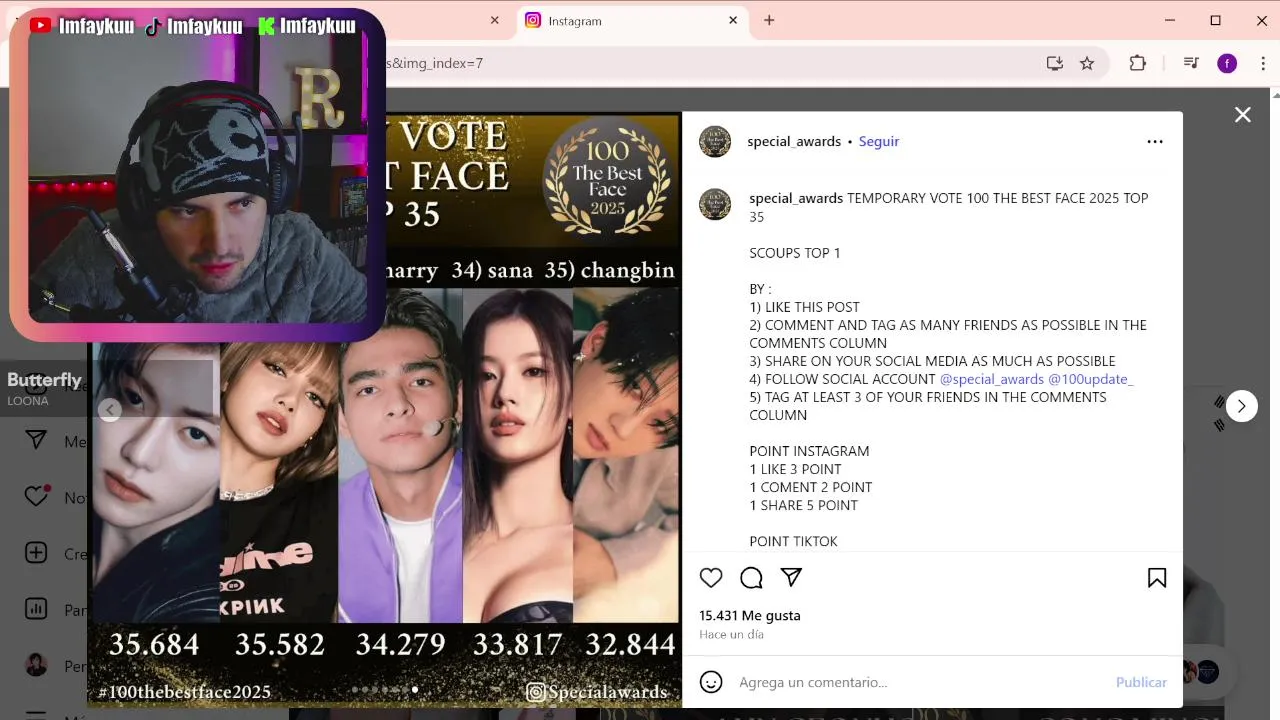Switch to the Instagram tab
The image size is (1280, 720).
coord(632,20)
